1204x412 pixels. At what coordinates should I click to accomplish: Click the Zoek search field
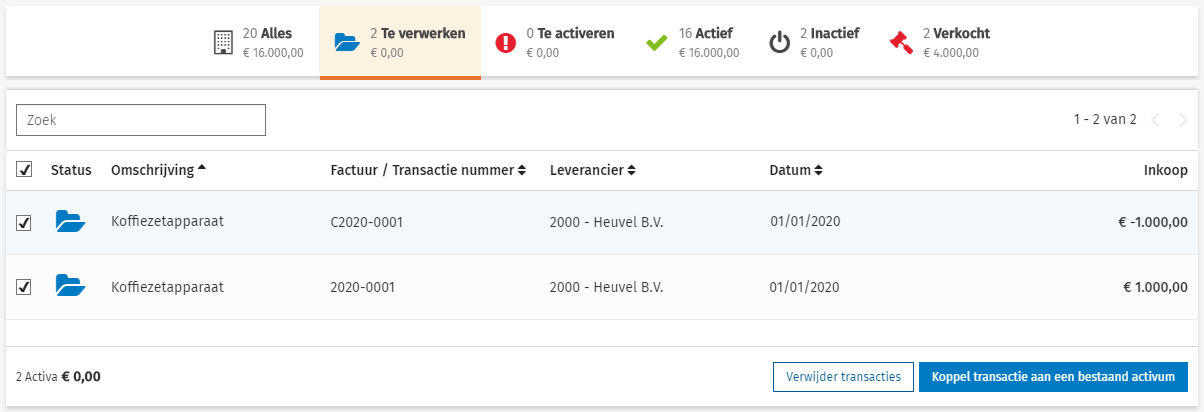click(141, 120)
